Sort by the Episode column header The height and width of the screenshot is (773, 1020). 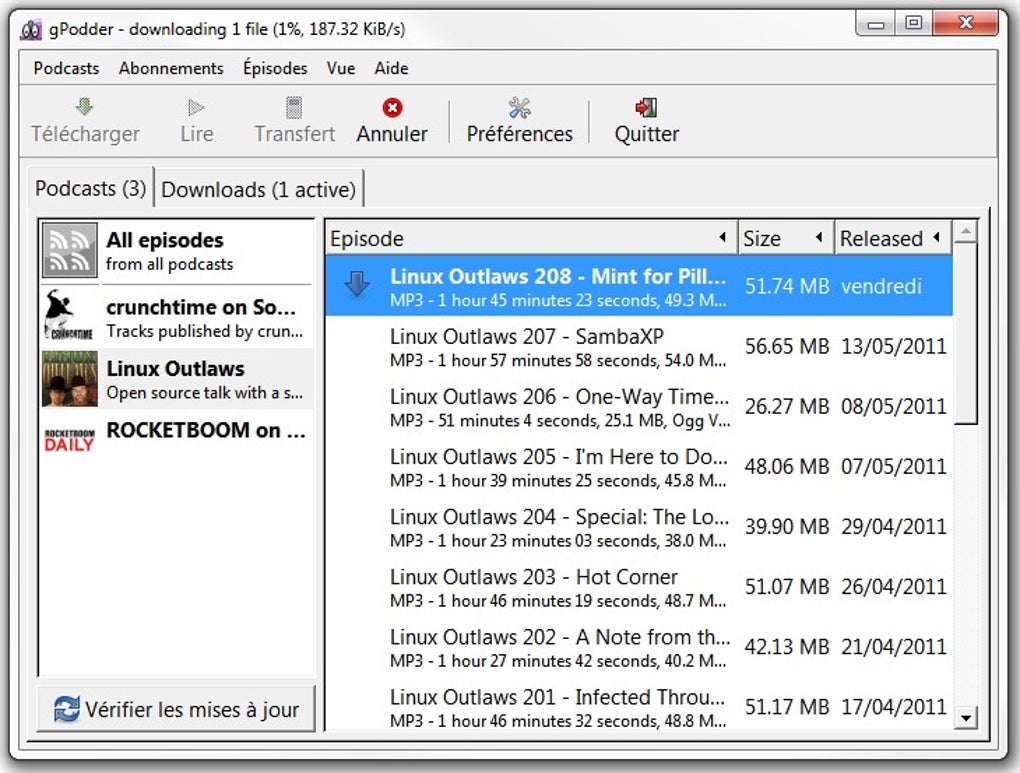[531, 238]
